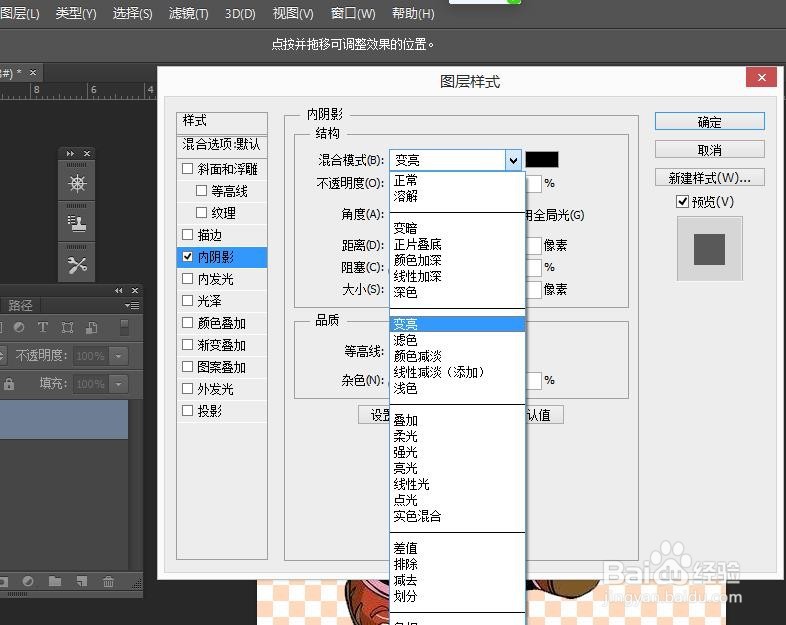Open the Paths panel flyout menu
This screenshot has width=786, height=625.
click(x=132, y=305)
